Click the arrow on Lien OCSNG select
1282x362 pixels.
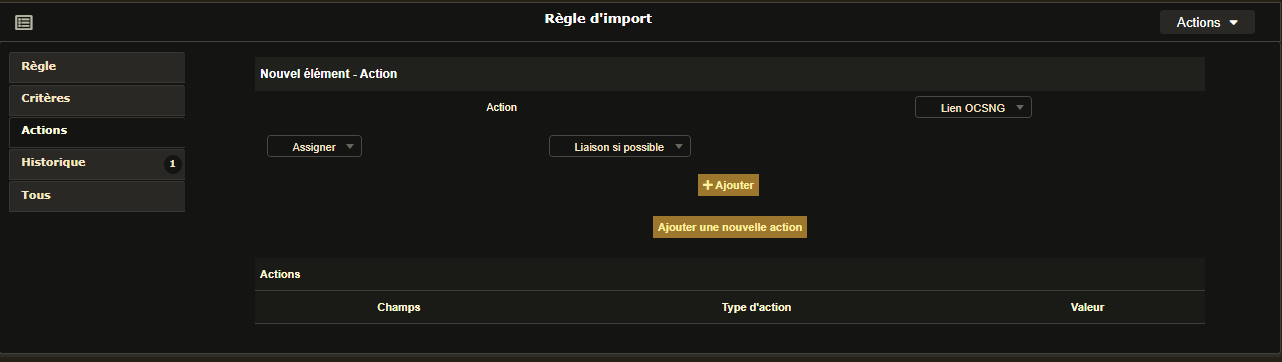point(1019,107)
